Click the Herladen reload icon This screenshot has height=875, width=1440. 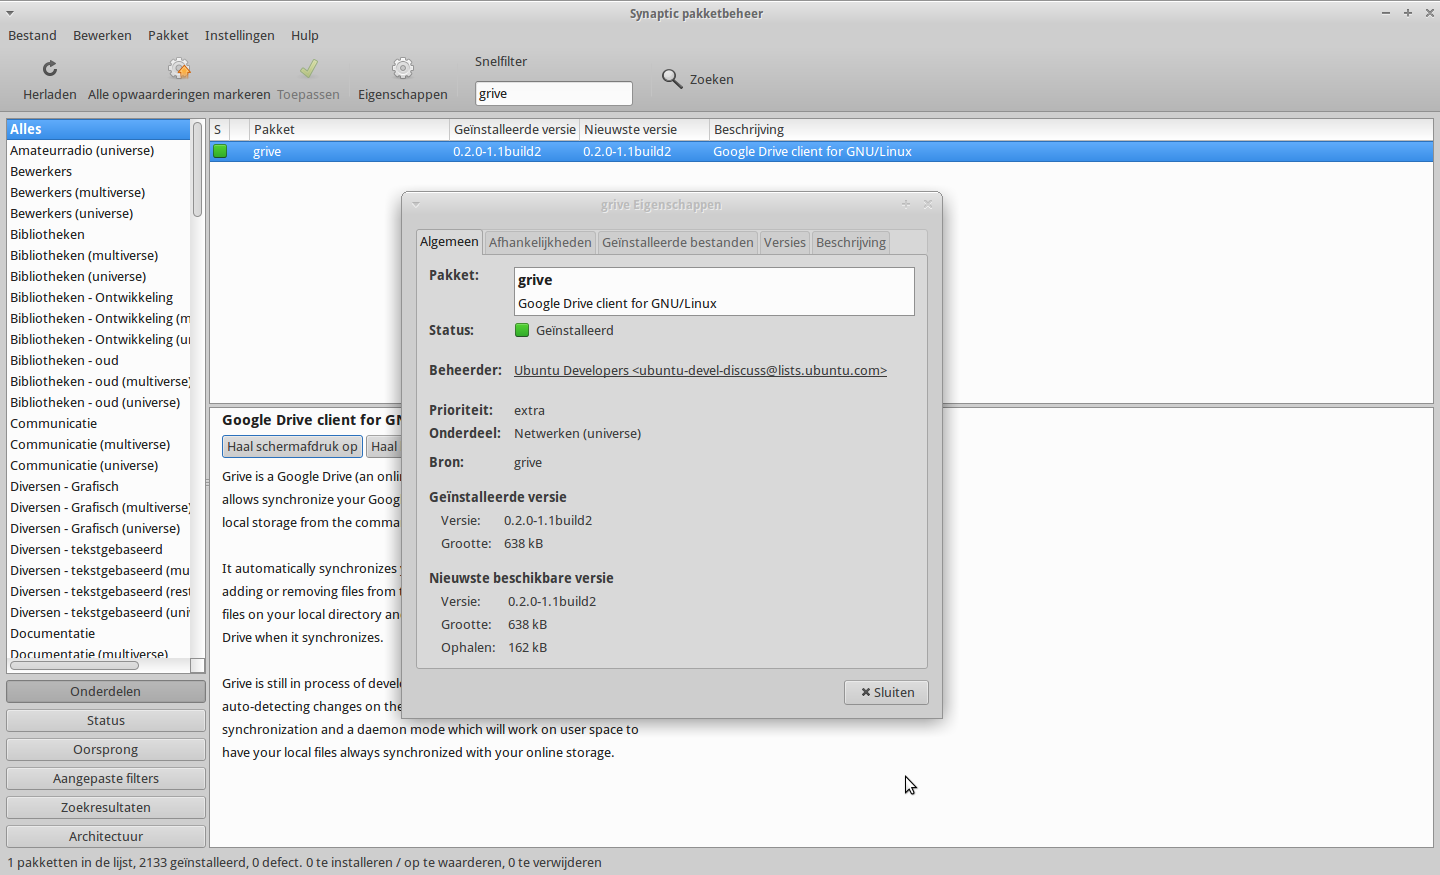(50, 68)
